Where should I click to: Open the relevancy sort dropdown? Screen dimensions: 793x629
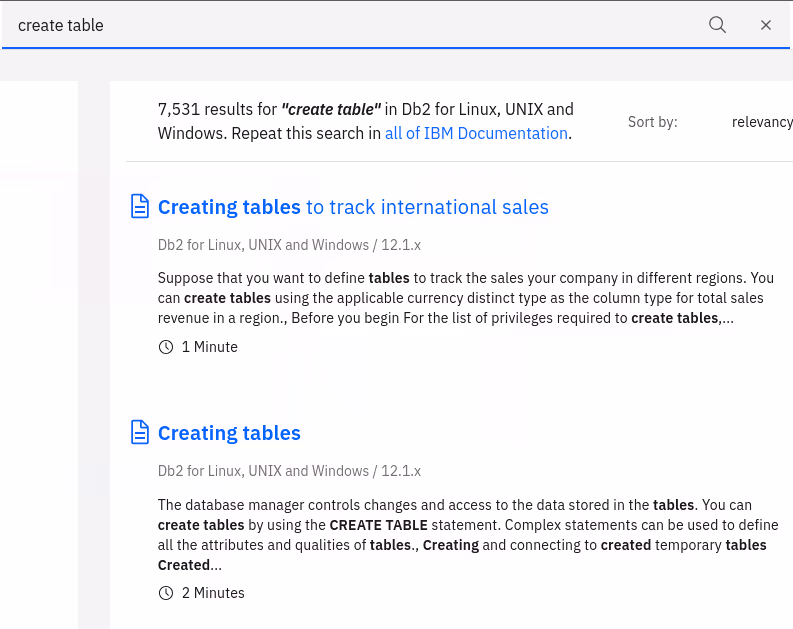(762, 122)
